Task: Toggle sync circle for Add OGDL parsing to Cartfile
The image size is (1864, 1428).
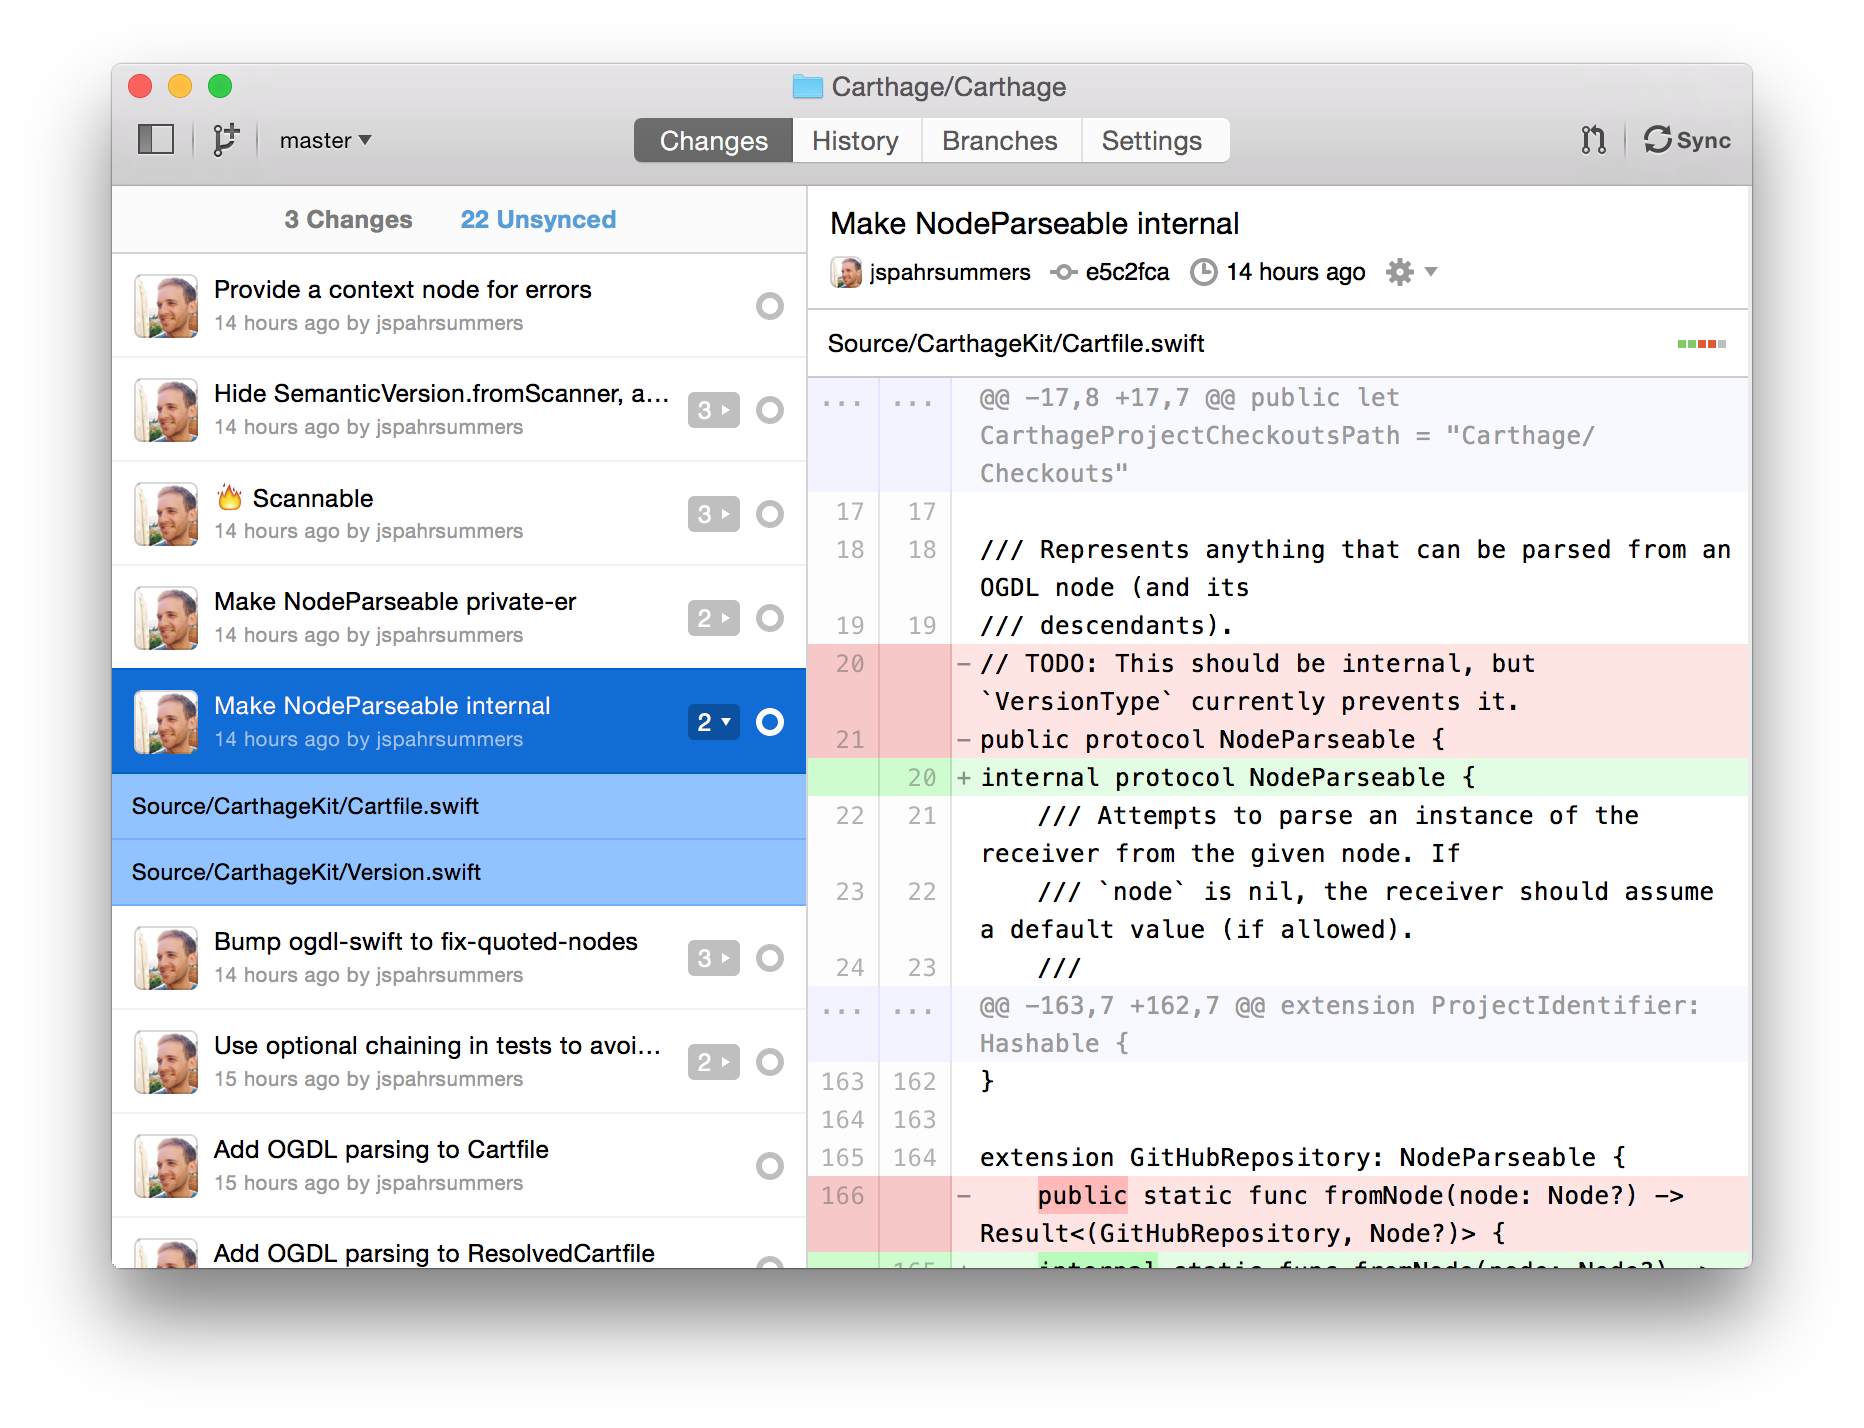Action: tap(769, 1166)
